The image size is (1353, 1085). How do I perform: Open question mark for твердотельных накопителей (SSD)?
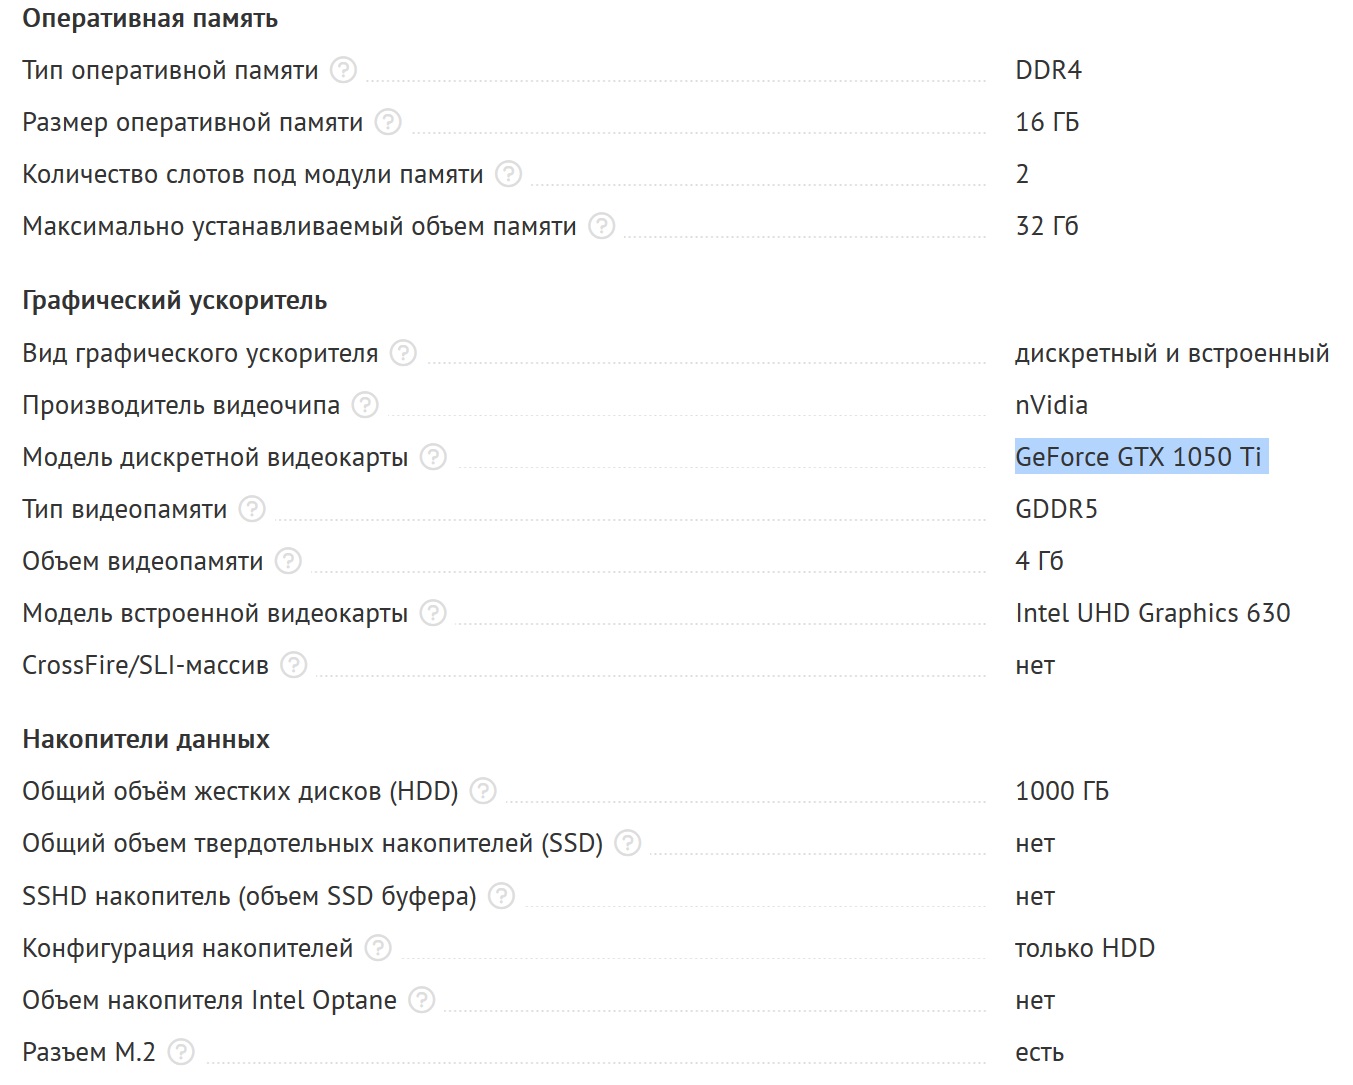[x=628, y=843]
